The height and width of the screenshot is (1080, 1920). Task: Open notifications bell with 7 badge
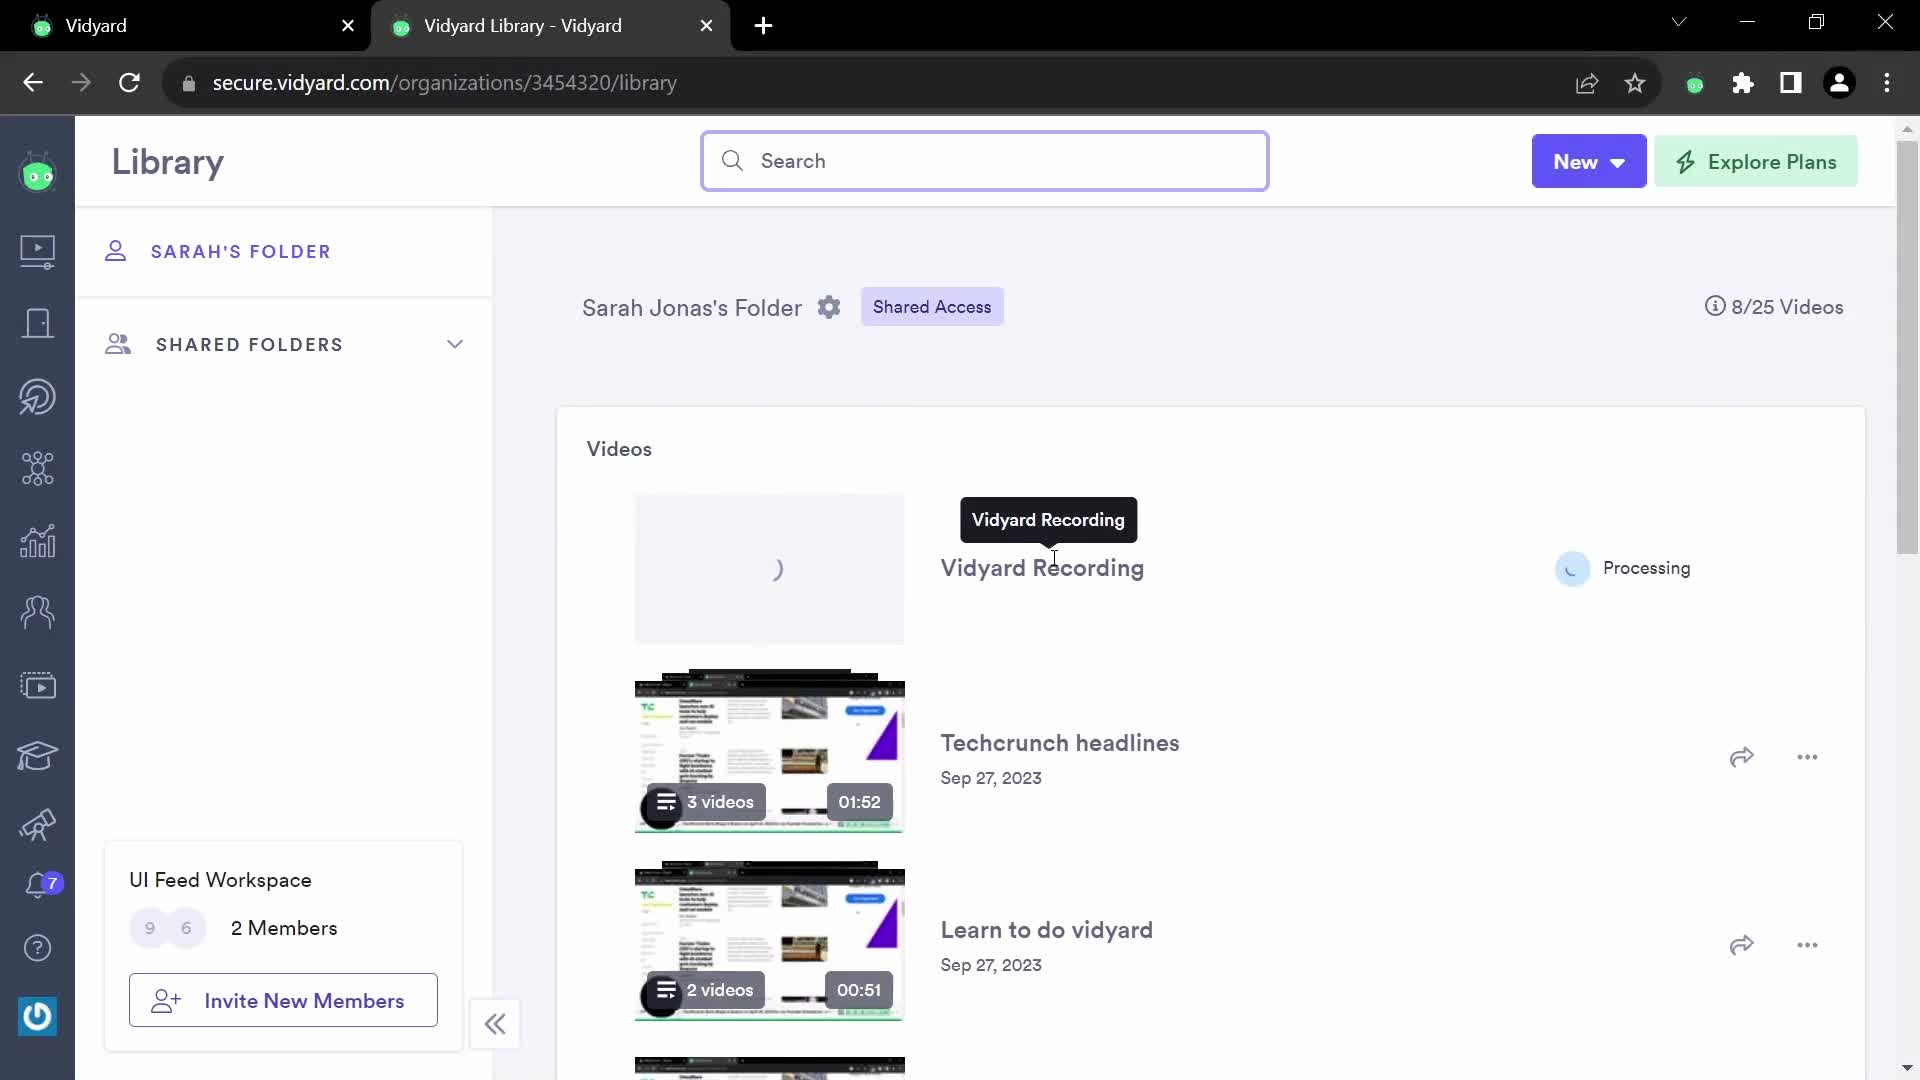[42, 885]
